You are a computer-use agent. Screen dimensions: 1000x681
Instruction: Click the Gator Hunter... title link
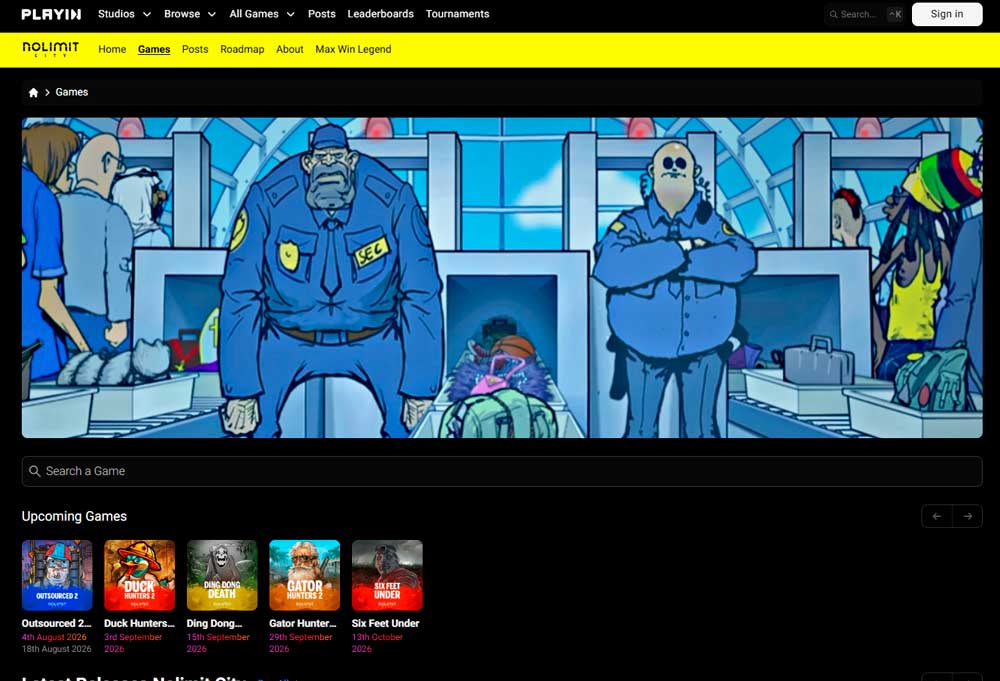point(303,623)
